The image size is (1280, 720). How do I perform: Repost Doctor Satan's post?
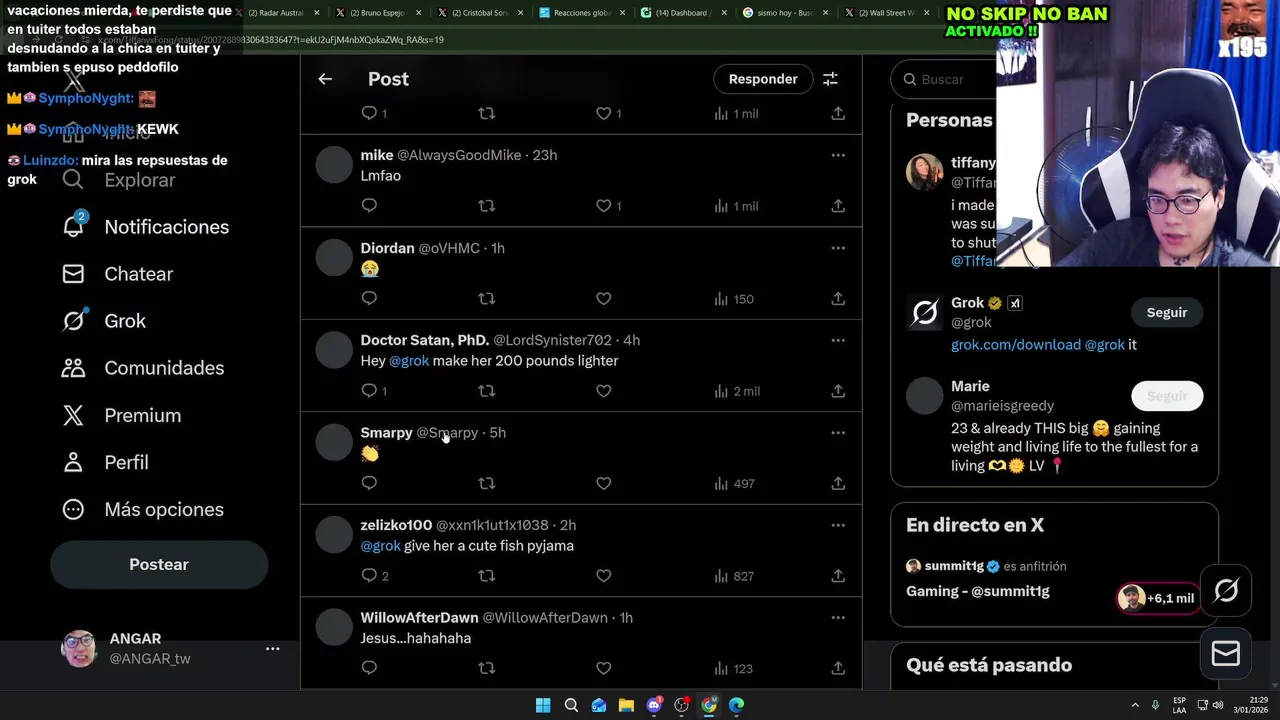[x=487, y=391]
